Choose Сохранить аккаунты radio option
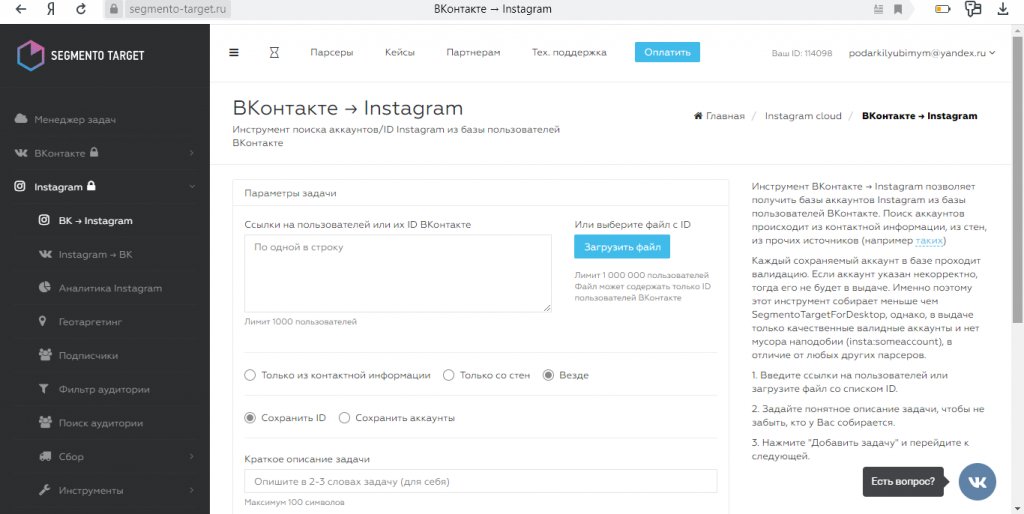 344,418
